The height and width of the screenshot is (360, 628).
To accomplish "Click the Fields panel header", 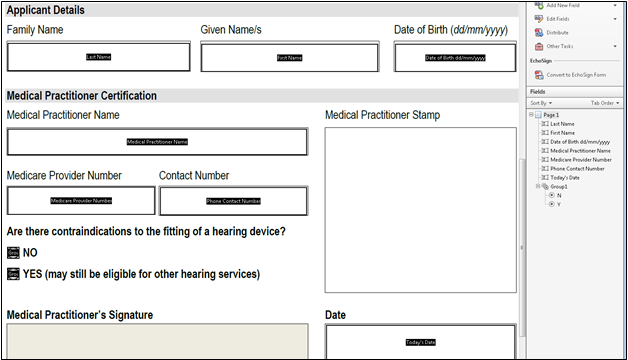I will click(574, 92).
